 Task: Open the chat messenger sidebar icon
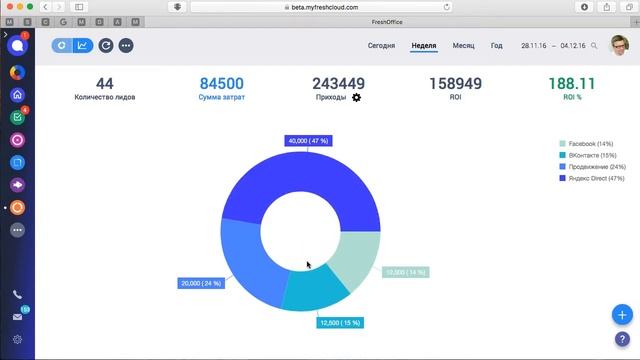(17, 45)
